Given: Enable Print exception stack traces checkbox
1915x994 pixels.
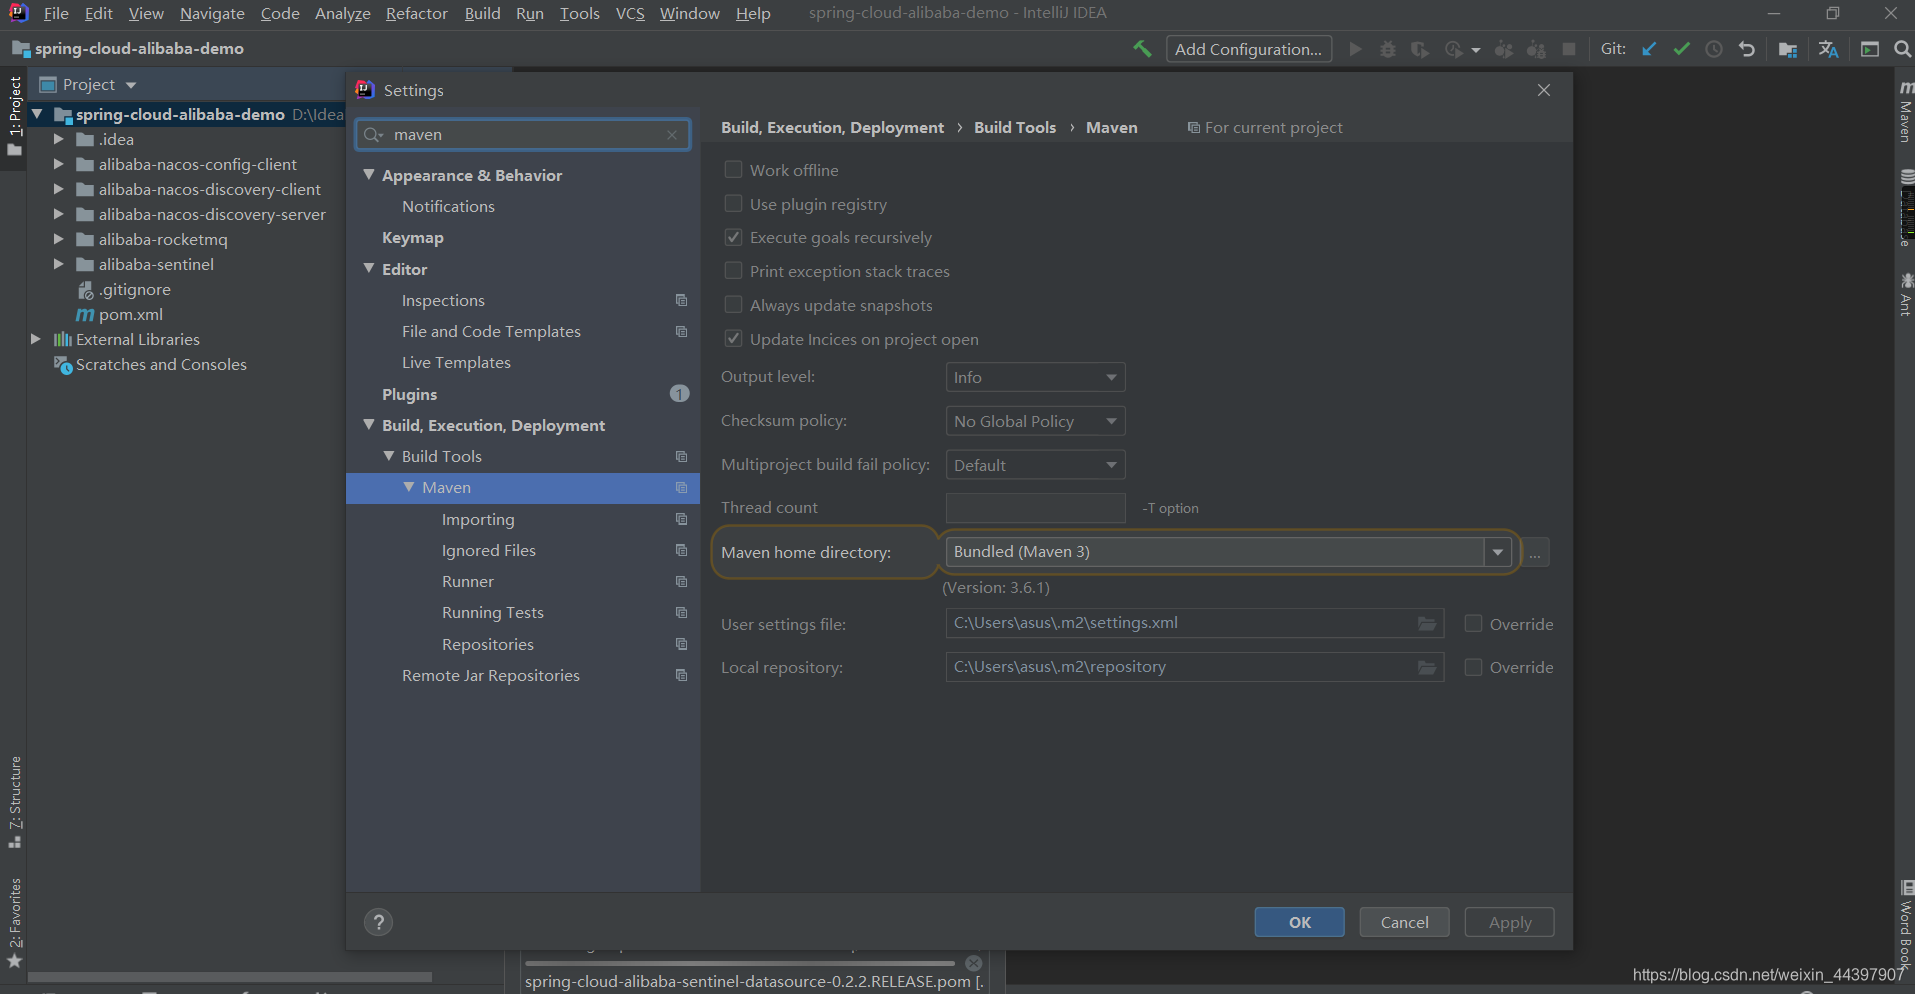Looking at the screenshot, I should [x=733, y=271].
